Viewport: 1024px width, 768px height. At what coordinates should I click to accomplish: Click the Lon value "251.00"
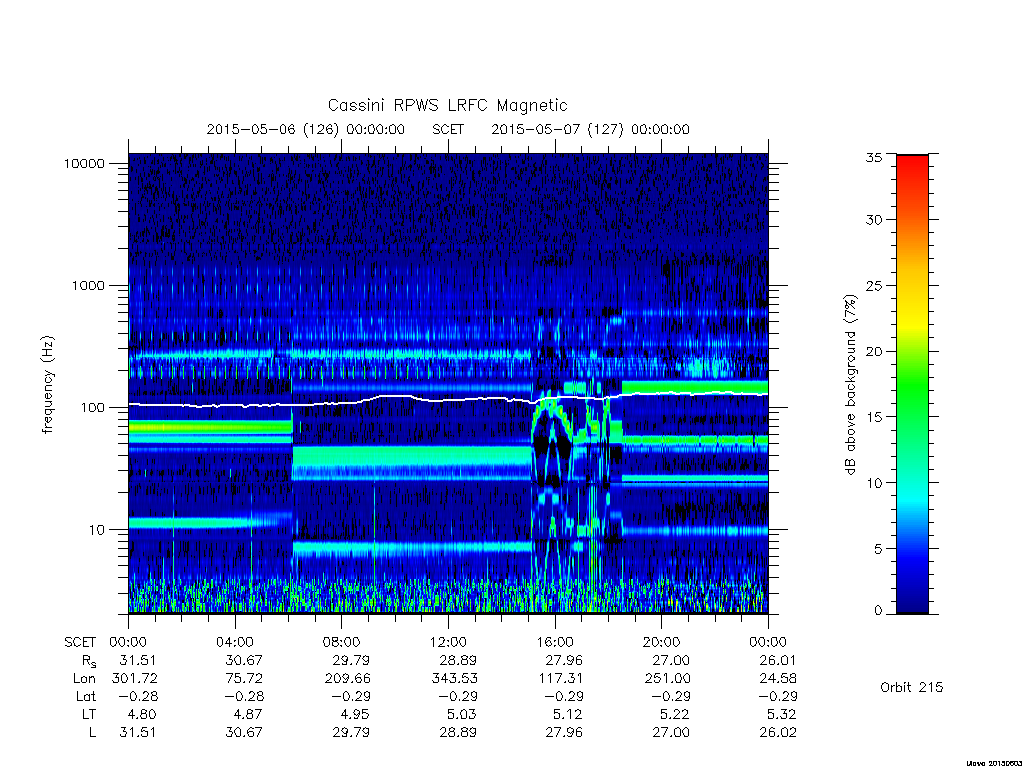[x=667, y=679]
